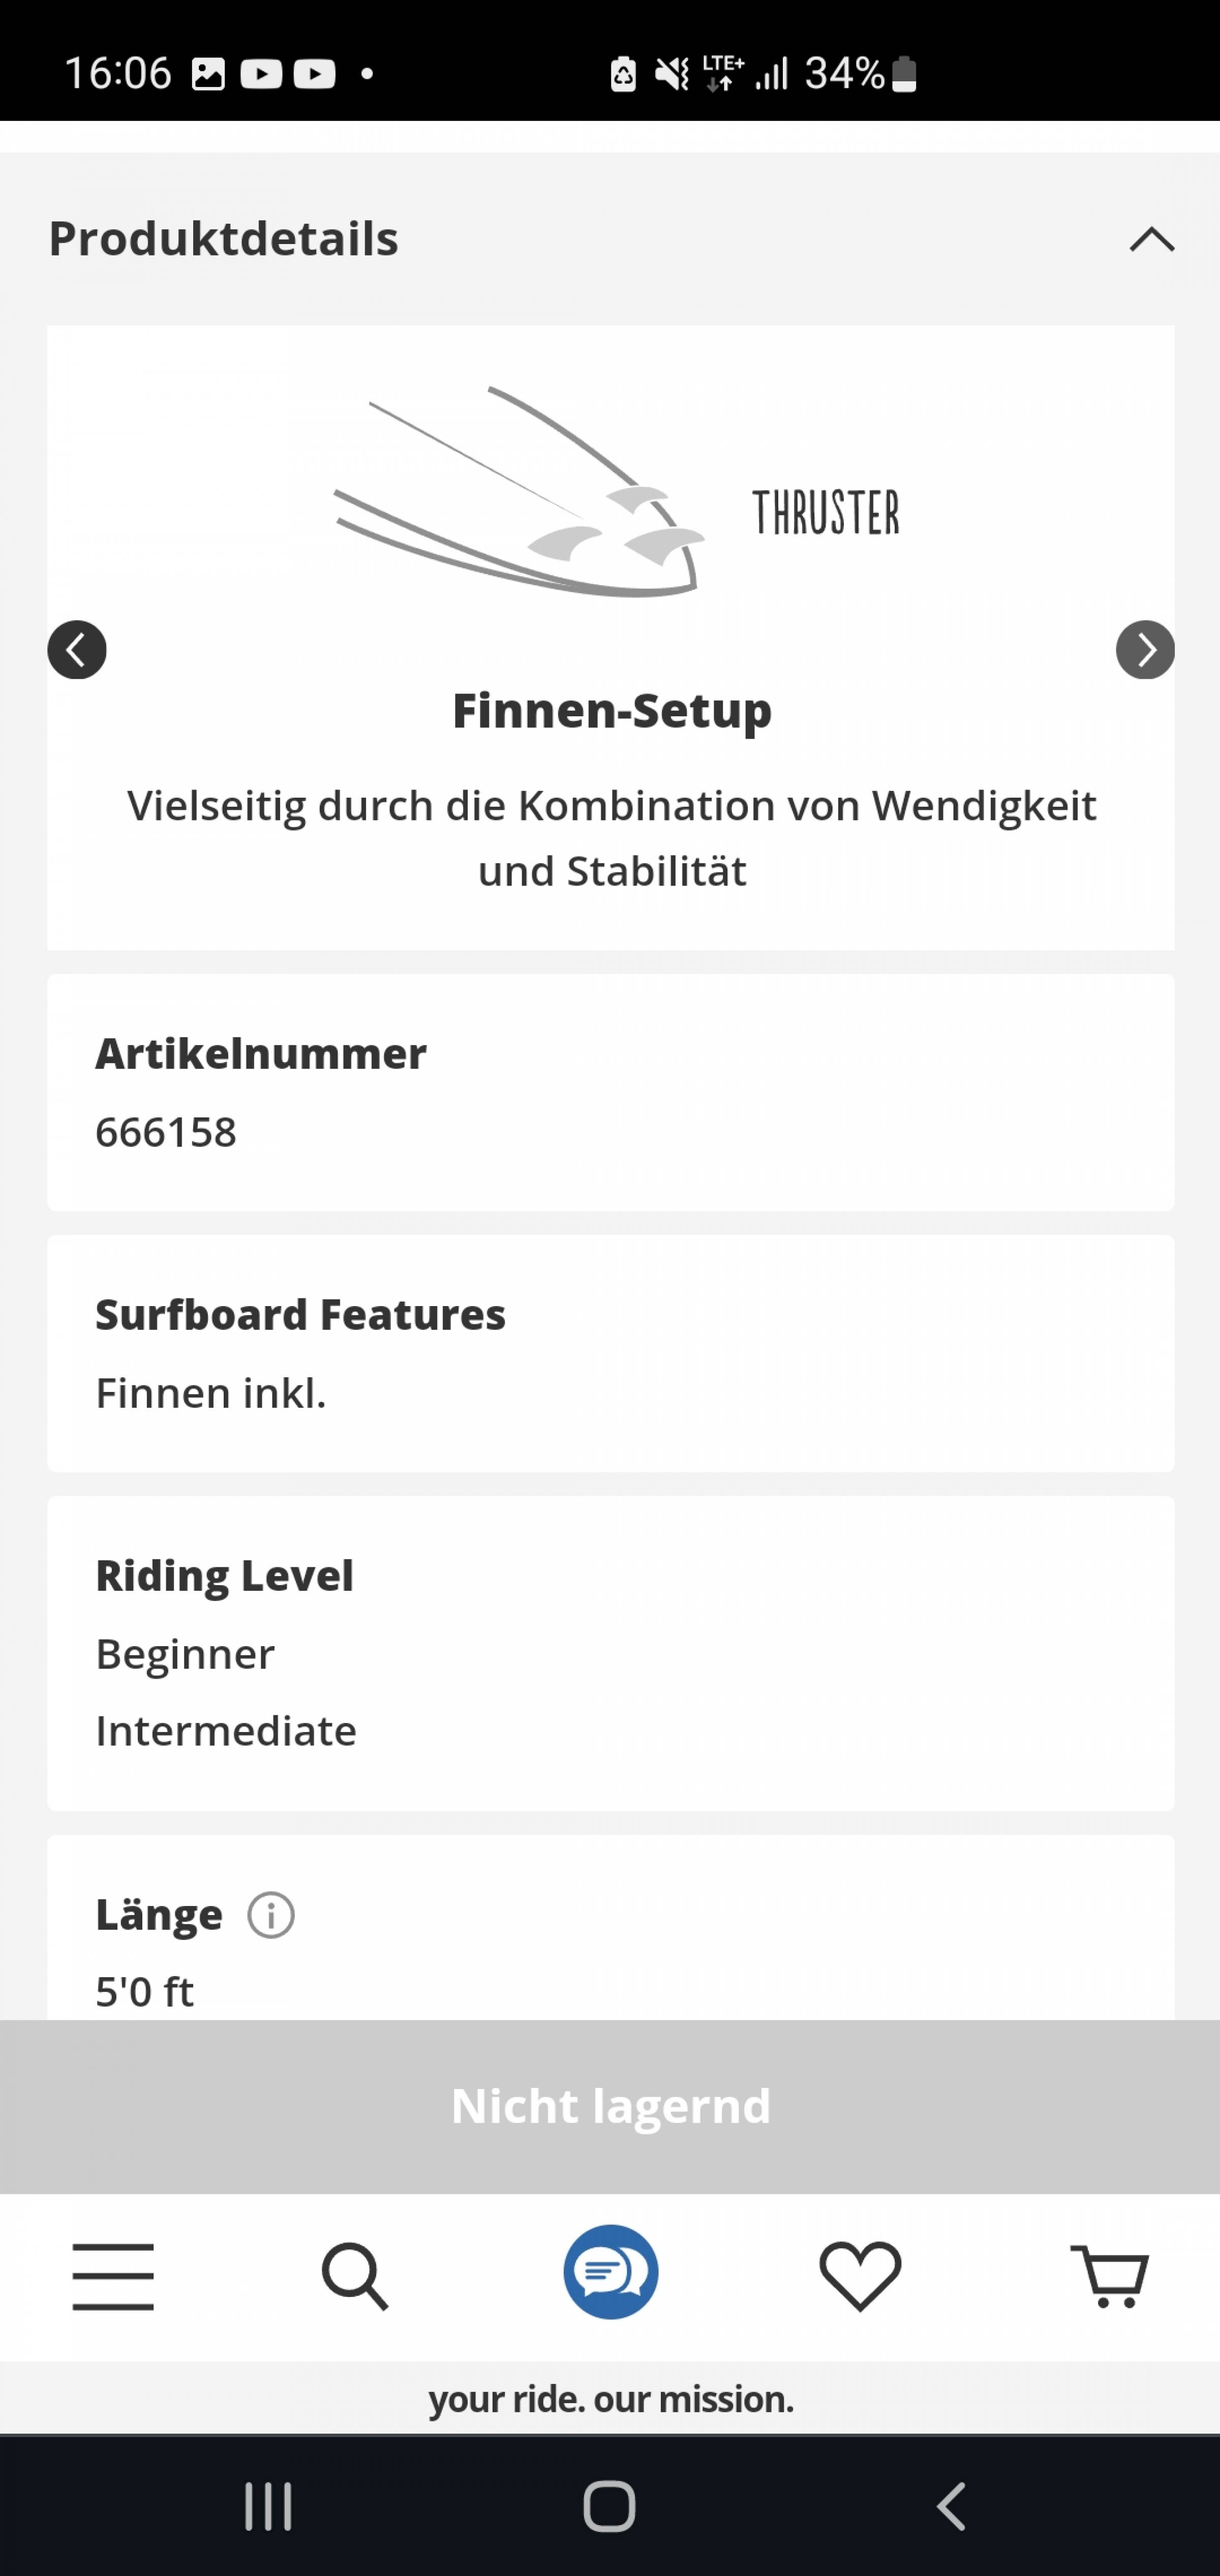The height and width of the screenshot is (2576, 1220).
Task: Tap the Finnen-Setup slide title
Action: 612,711
